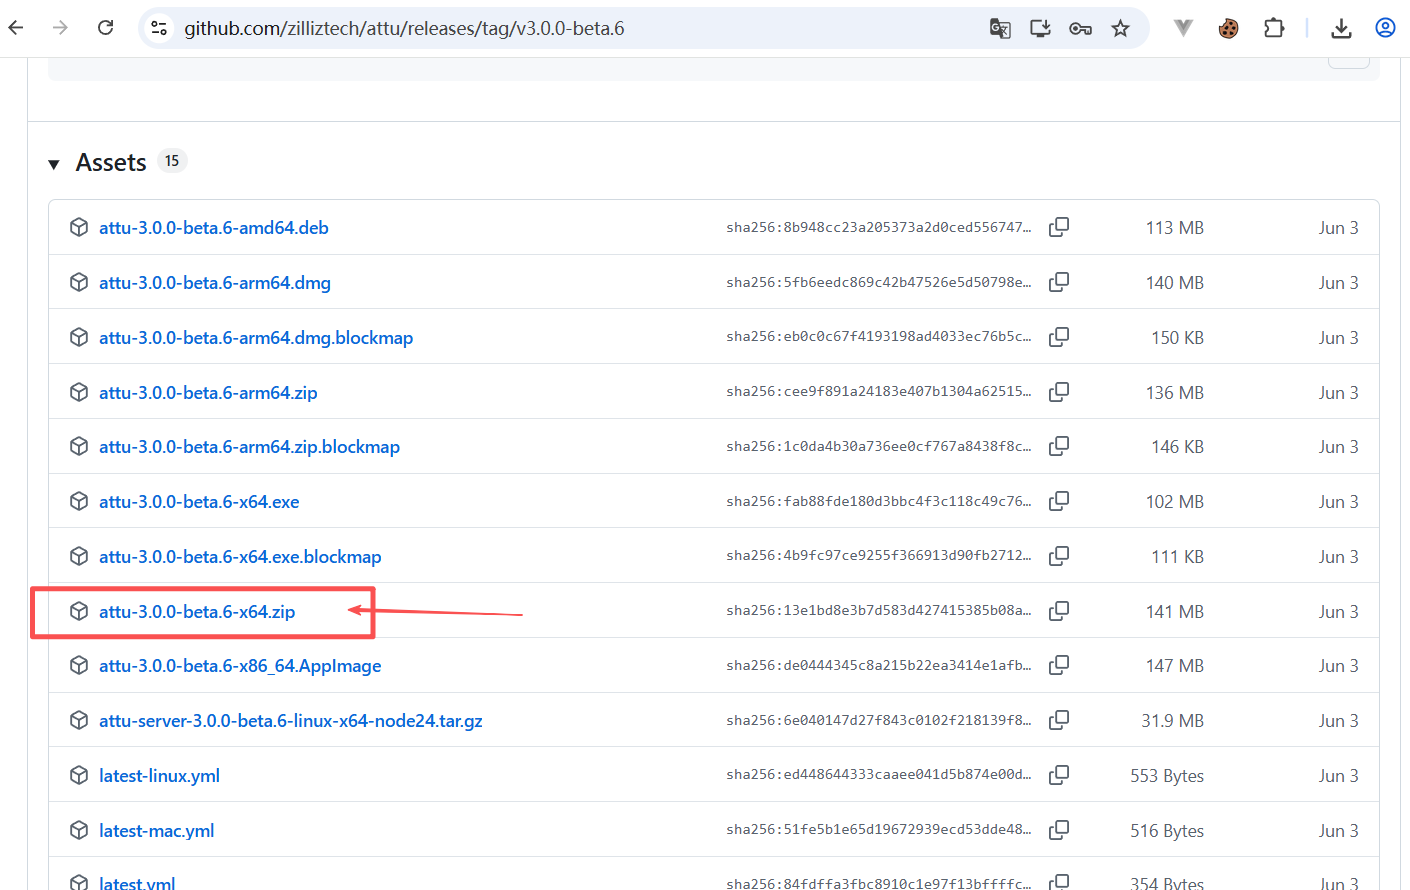Copy sha256 for x64.exe asset

1059,501
